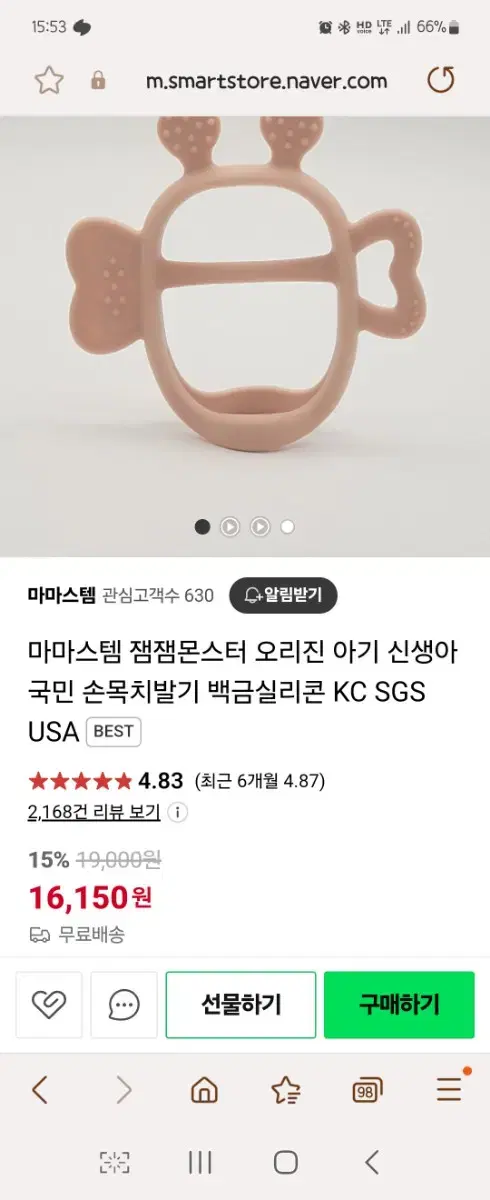Tap the m.smartstore.naver.com address field
Screen dimensions: 490x1200
tap(266, 81)
